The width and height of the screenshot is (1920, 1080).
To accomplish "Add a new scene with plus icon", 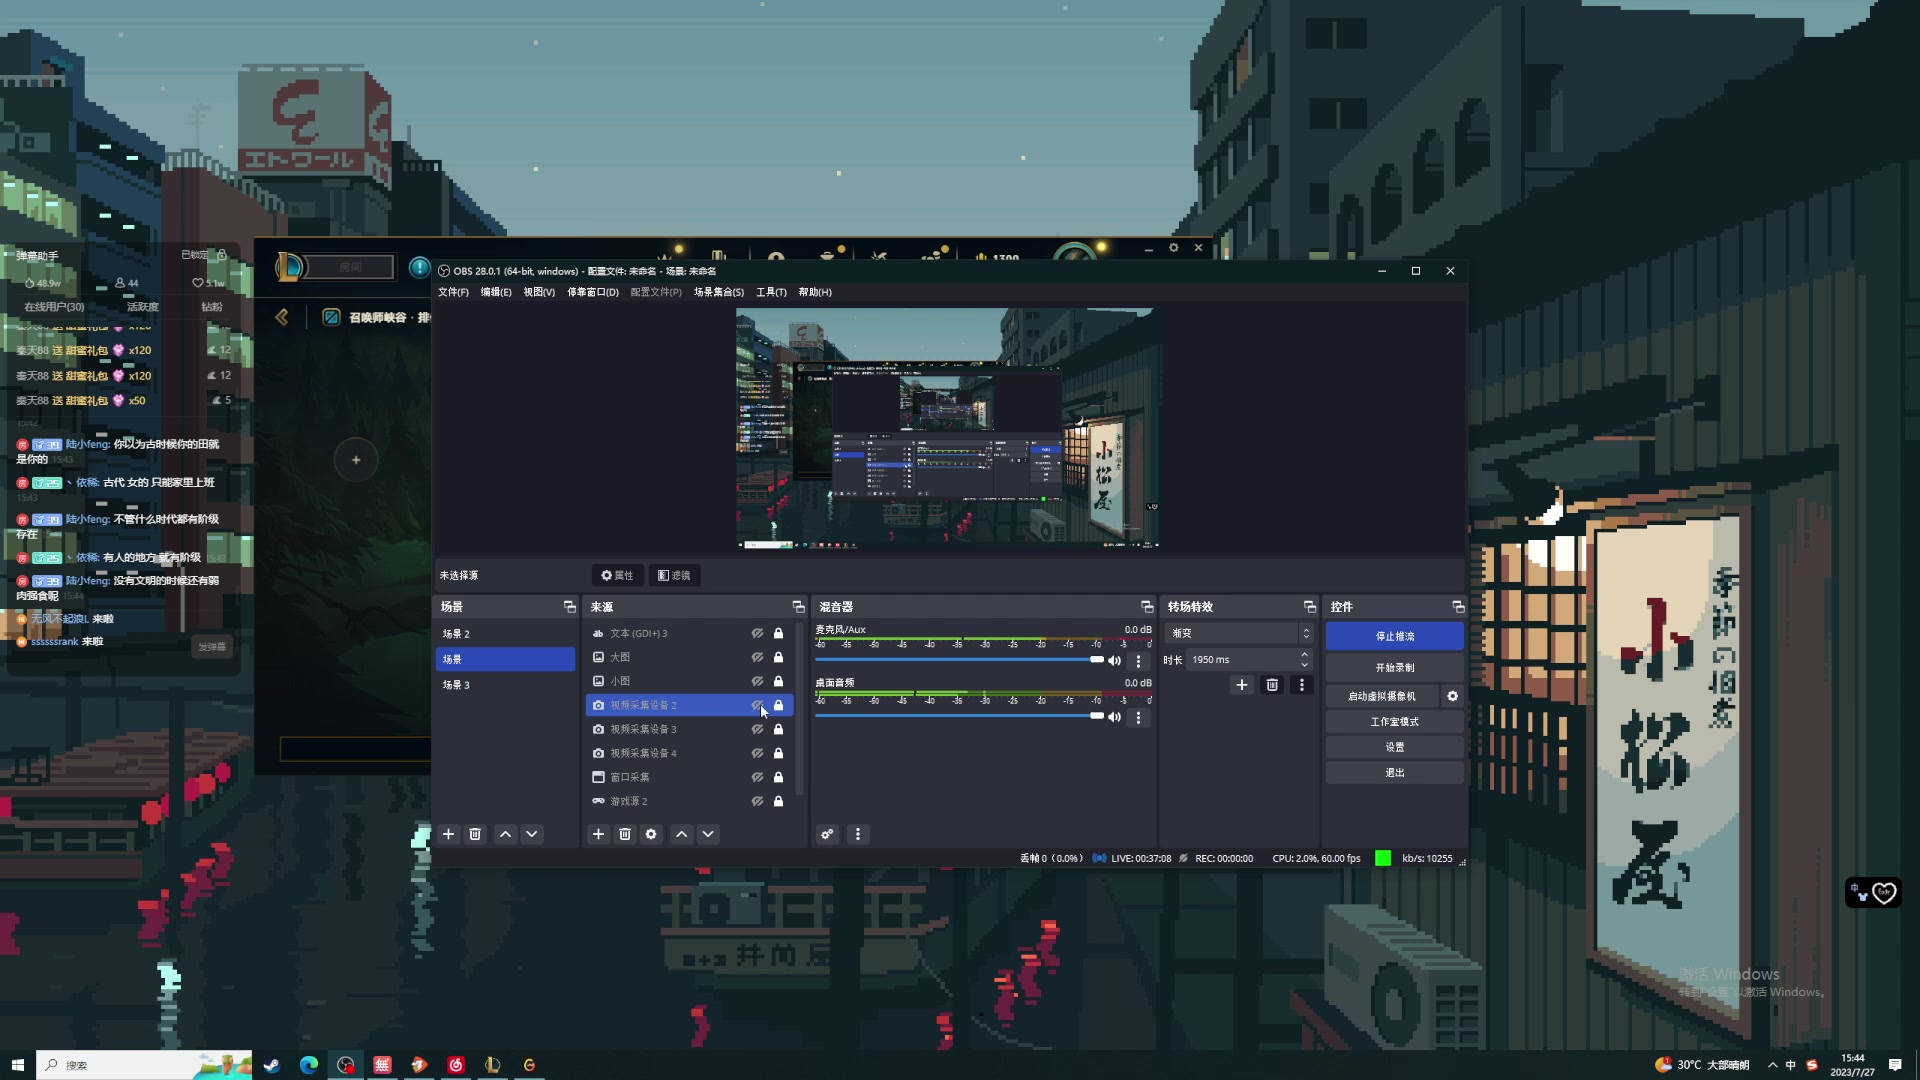I will point(449,834).
